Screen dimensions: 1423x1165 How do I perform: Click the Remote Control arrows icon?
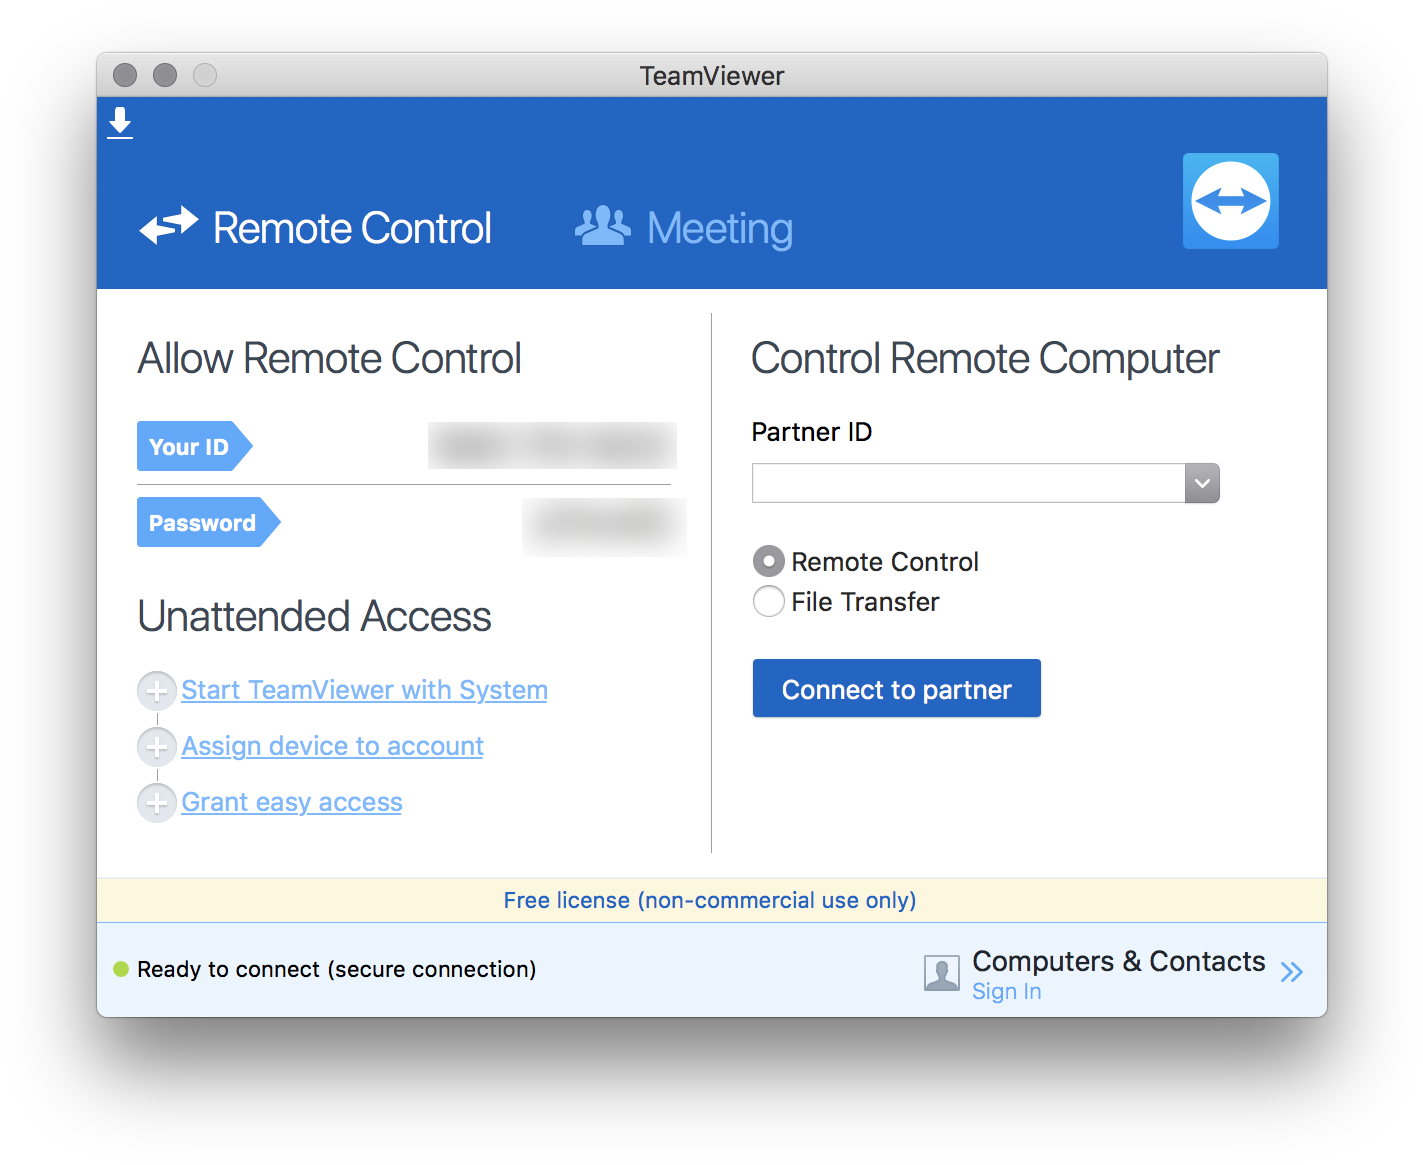tap(168, 227)
